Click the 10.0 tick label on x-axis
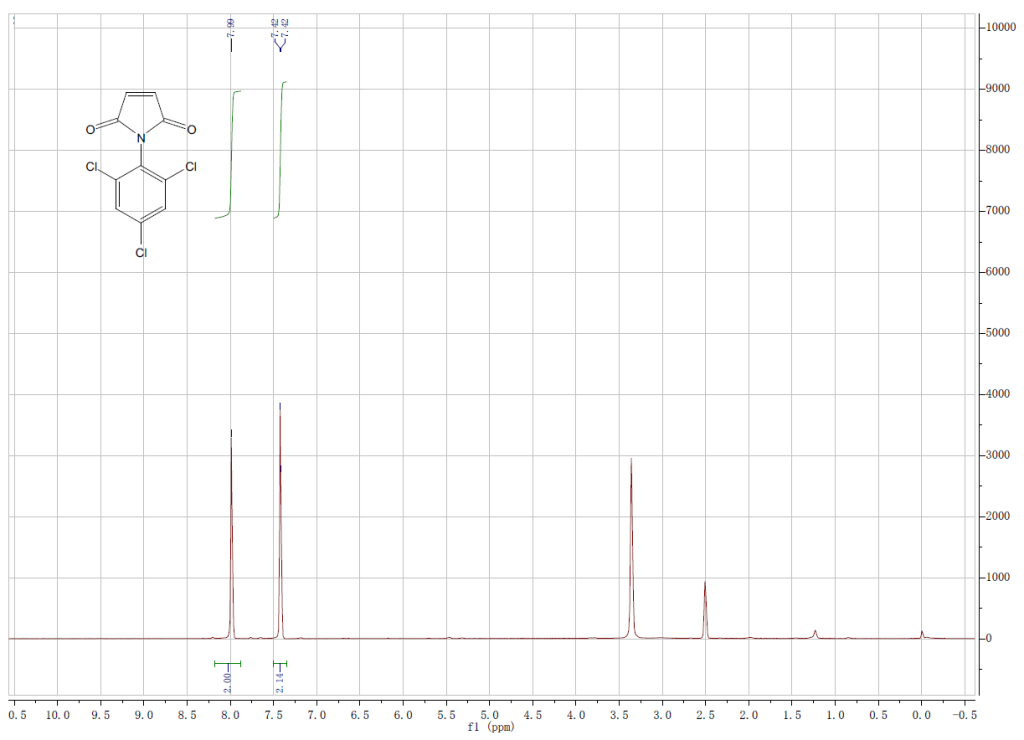The image size is (1024, 740). (57, 715)
